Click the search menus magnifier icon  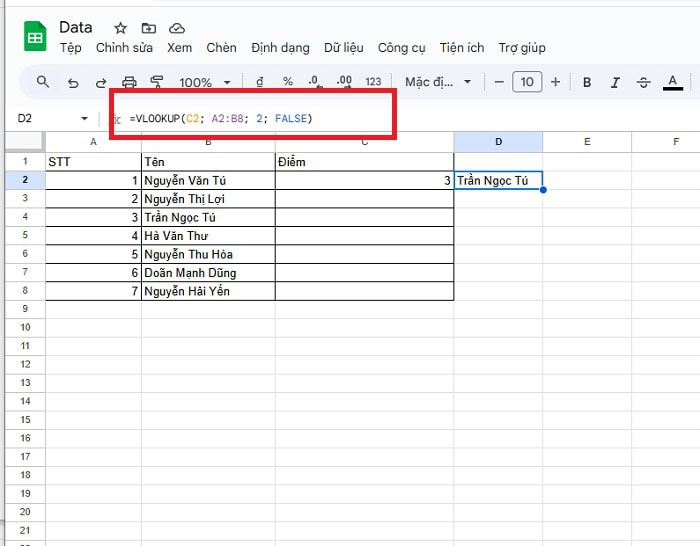click(43, 82)
